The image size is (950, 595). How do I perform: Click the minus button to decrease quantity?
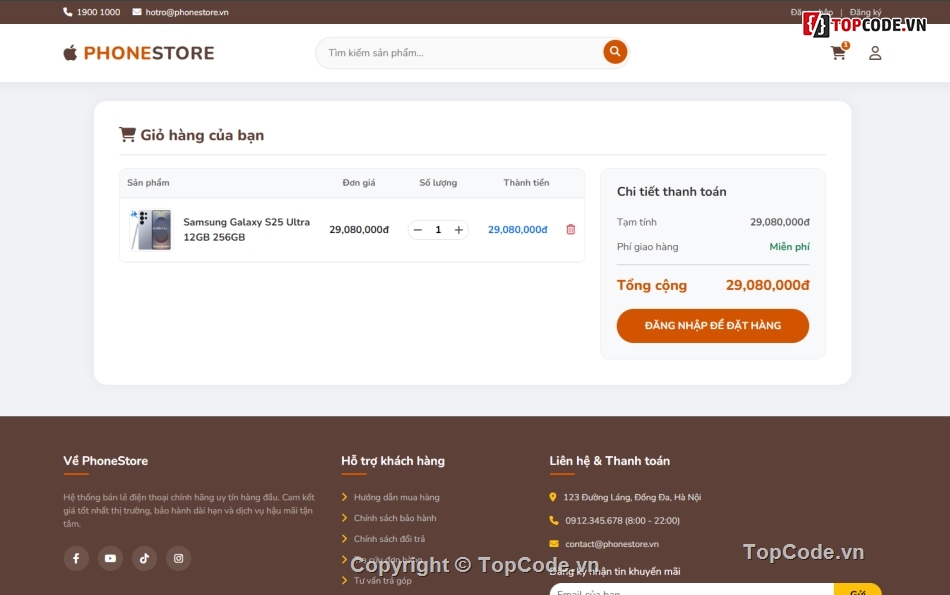pos(417,229)
